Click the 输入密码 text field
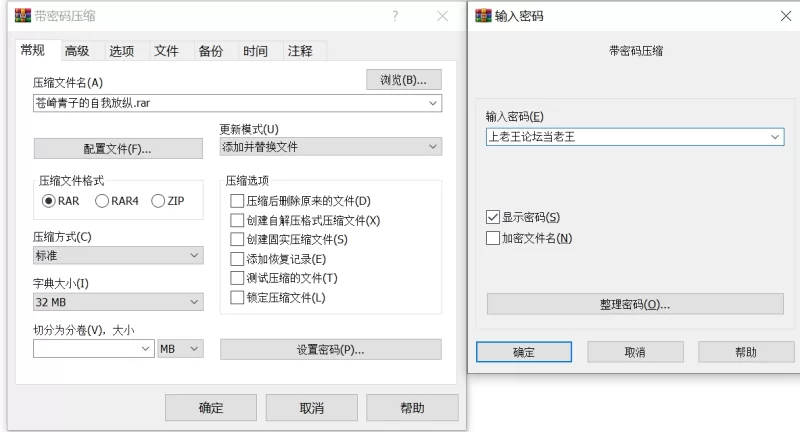This screenshot has height=432, width=800. click(625, 137)
